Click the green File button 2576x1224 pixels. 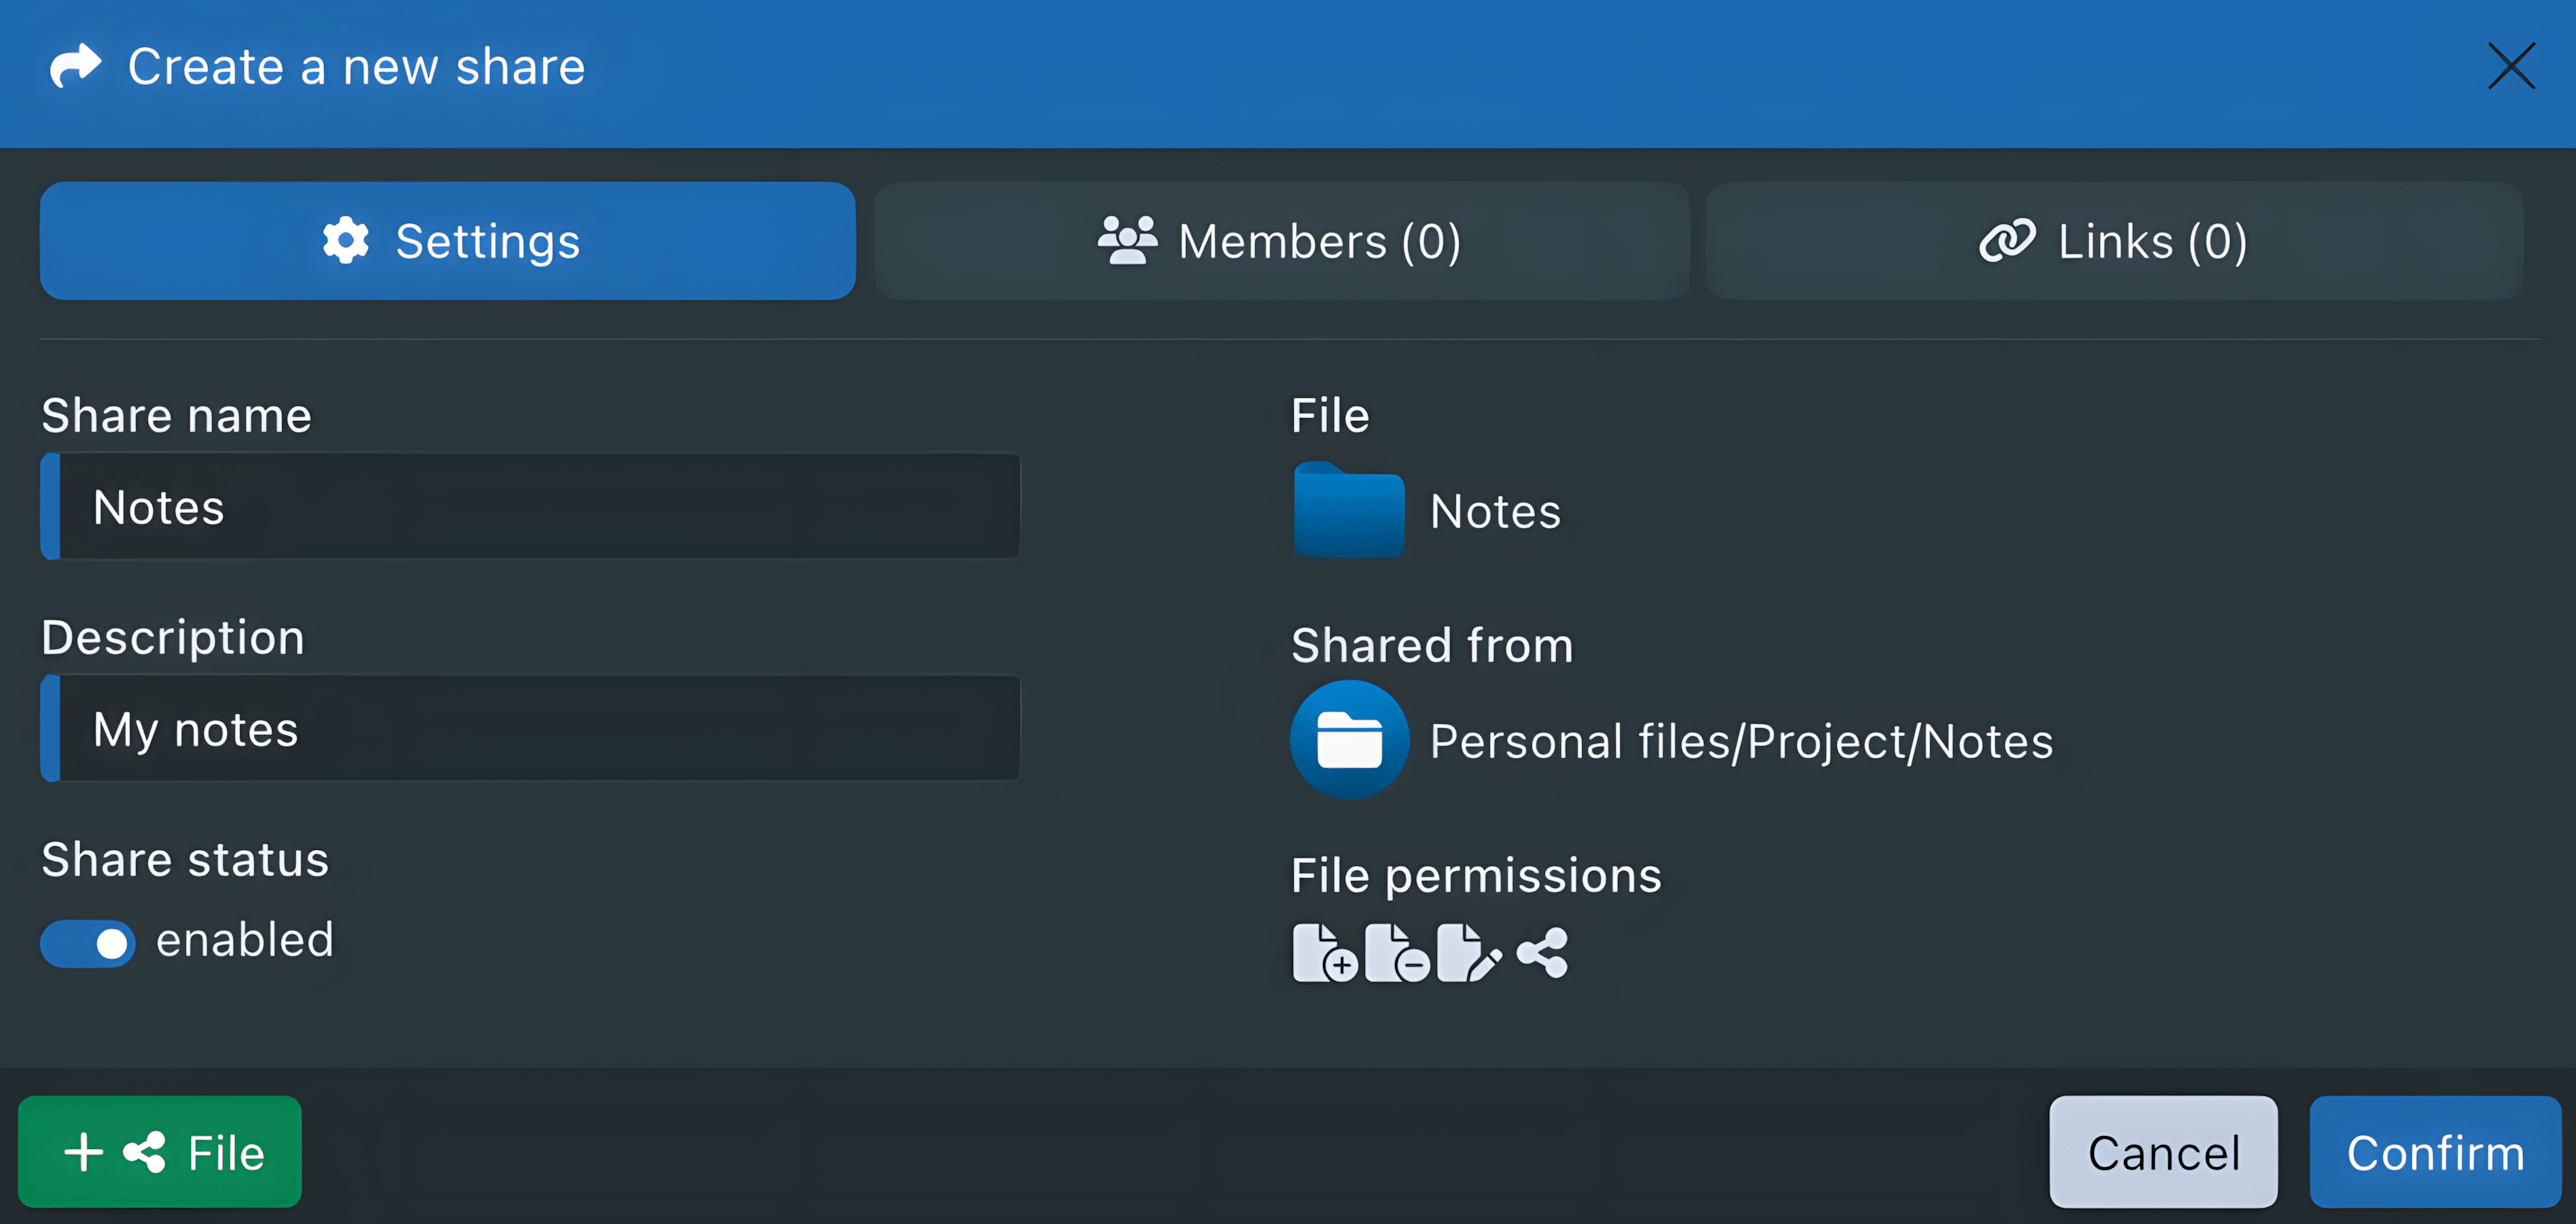pos(159,1151)
